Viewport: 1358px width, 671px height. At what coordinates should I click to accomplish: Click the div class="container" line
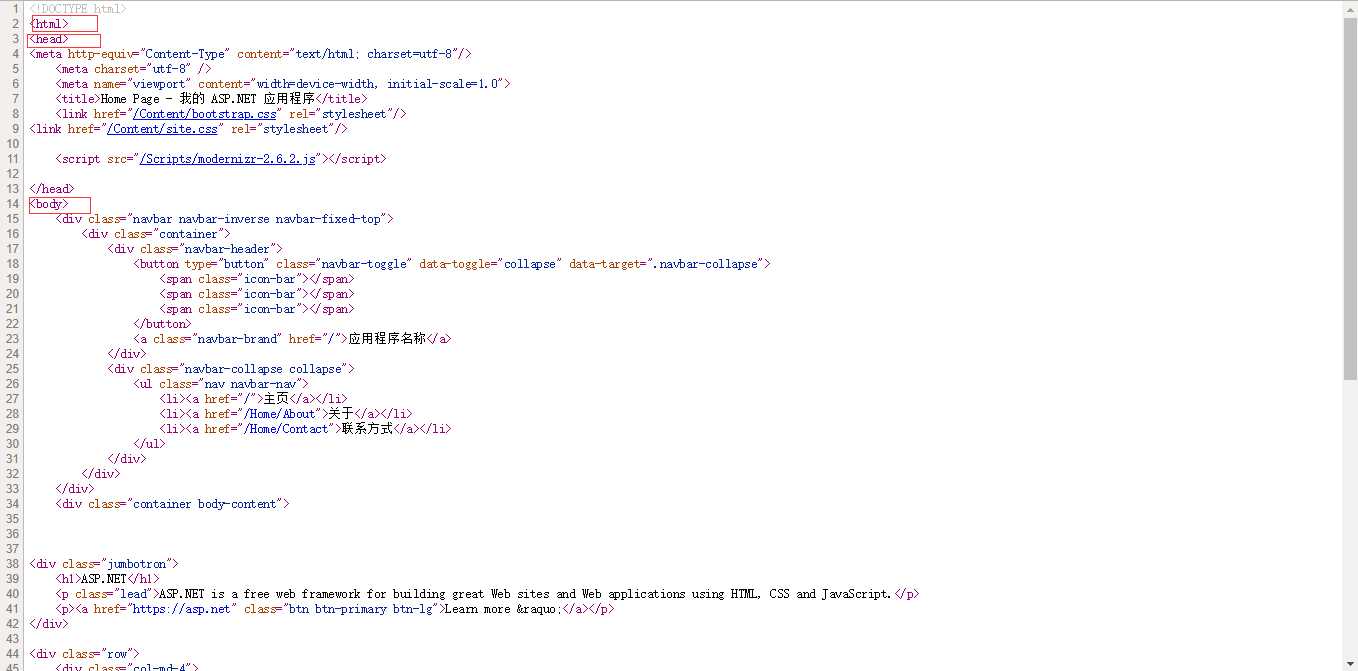pyautogui.click(x=156, y=234)
